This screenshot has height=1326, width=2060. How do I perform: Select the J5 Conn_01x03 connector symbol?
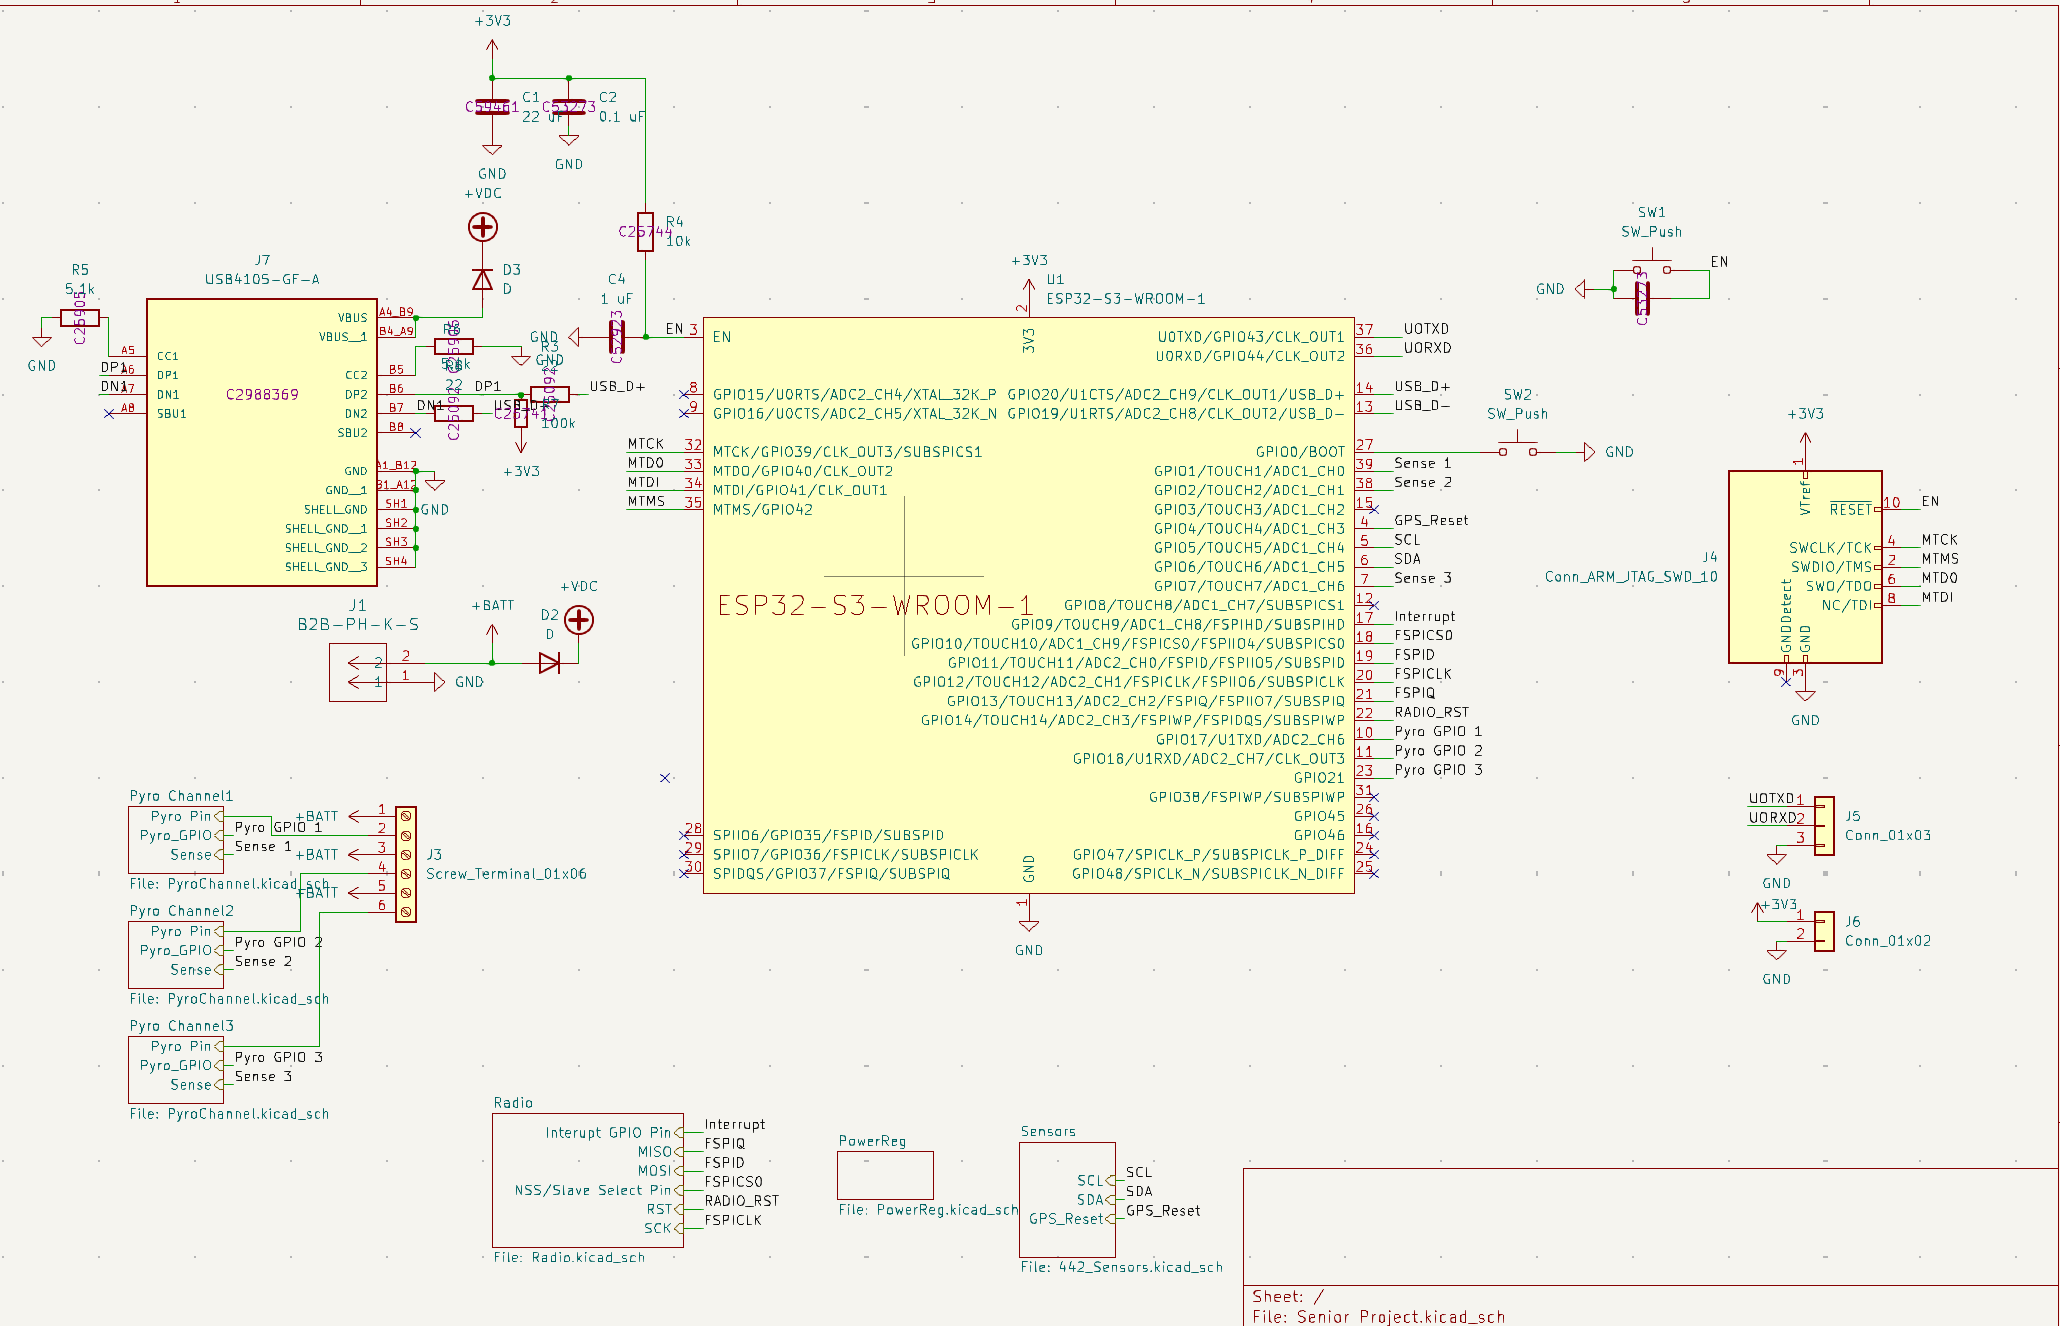click(1825, 826)
